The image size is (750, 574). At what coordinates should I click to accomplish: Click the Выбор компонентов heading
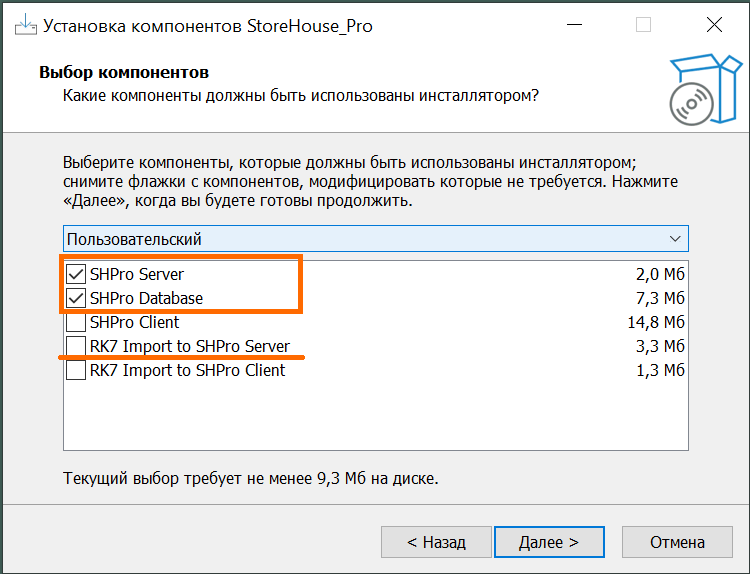tap(123, 72)
